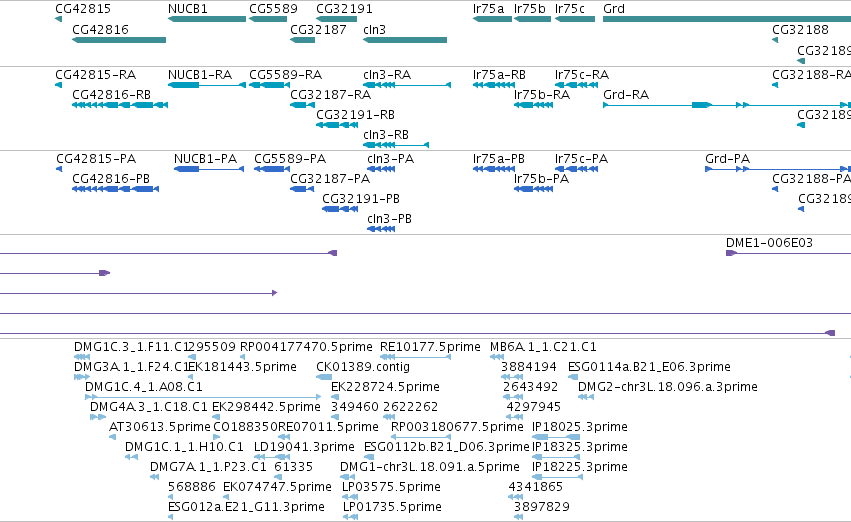This screenshot has width=851, height=522.
Task: Select transcript CG5589-RA
Action: click(285, 75)
